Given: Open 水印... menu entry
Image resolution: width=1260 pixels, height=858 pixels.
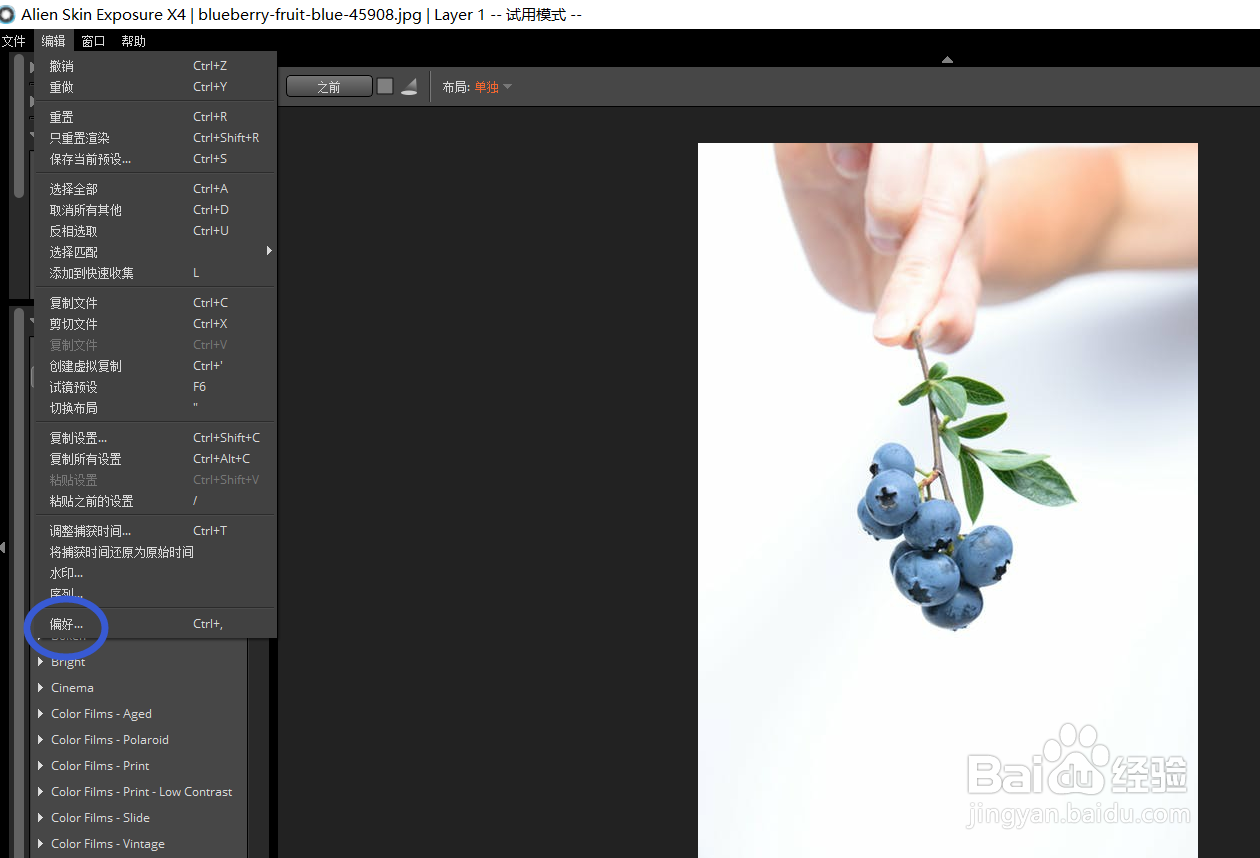Looking at the screenshot, I should pyautogui.click(x=156, y=573).
